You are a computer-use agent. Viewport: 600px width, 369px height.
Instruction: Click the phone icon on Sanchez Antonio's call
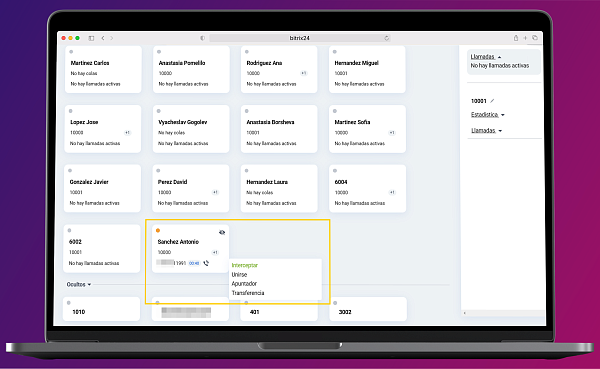[206, 263]
